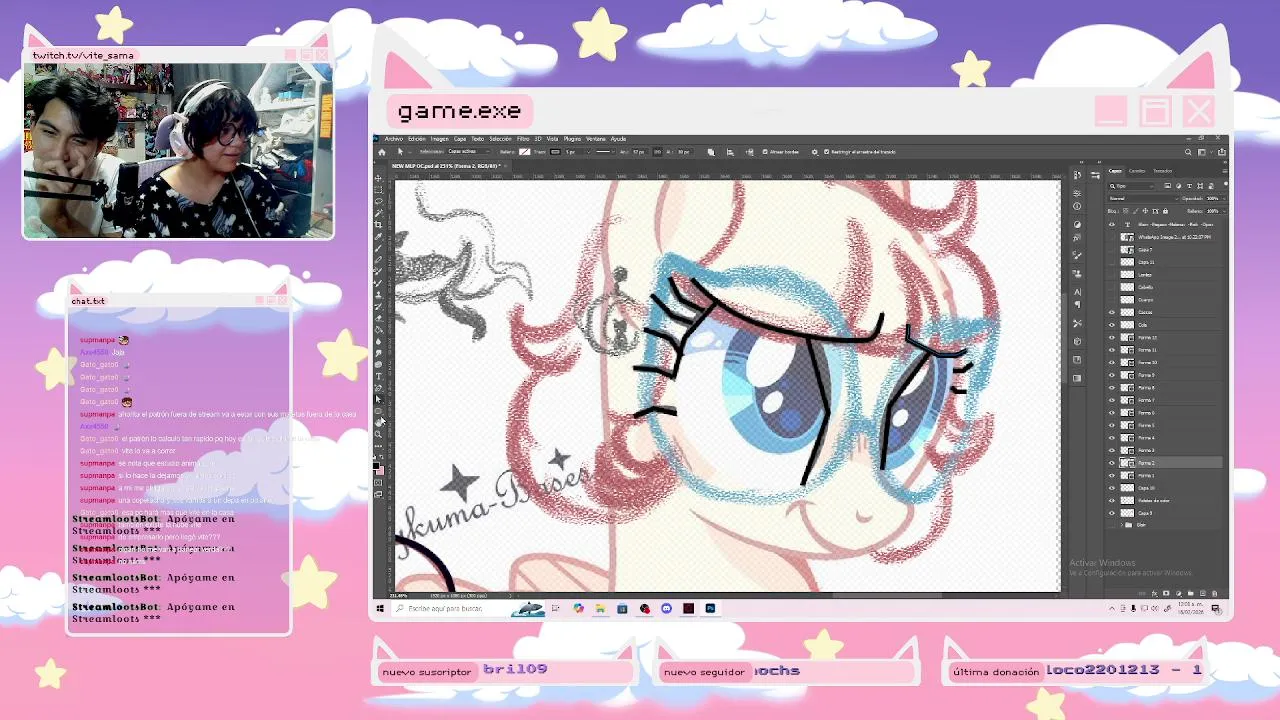1280x720 pixels.
Task: Switch to the Canales tab
Action: pos(1137,171)
